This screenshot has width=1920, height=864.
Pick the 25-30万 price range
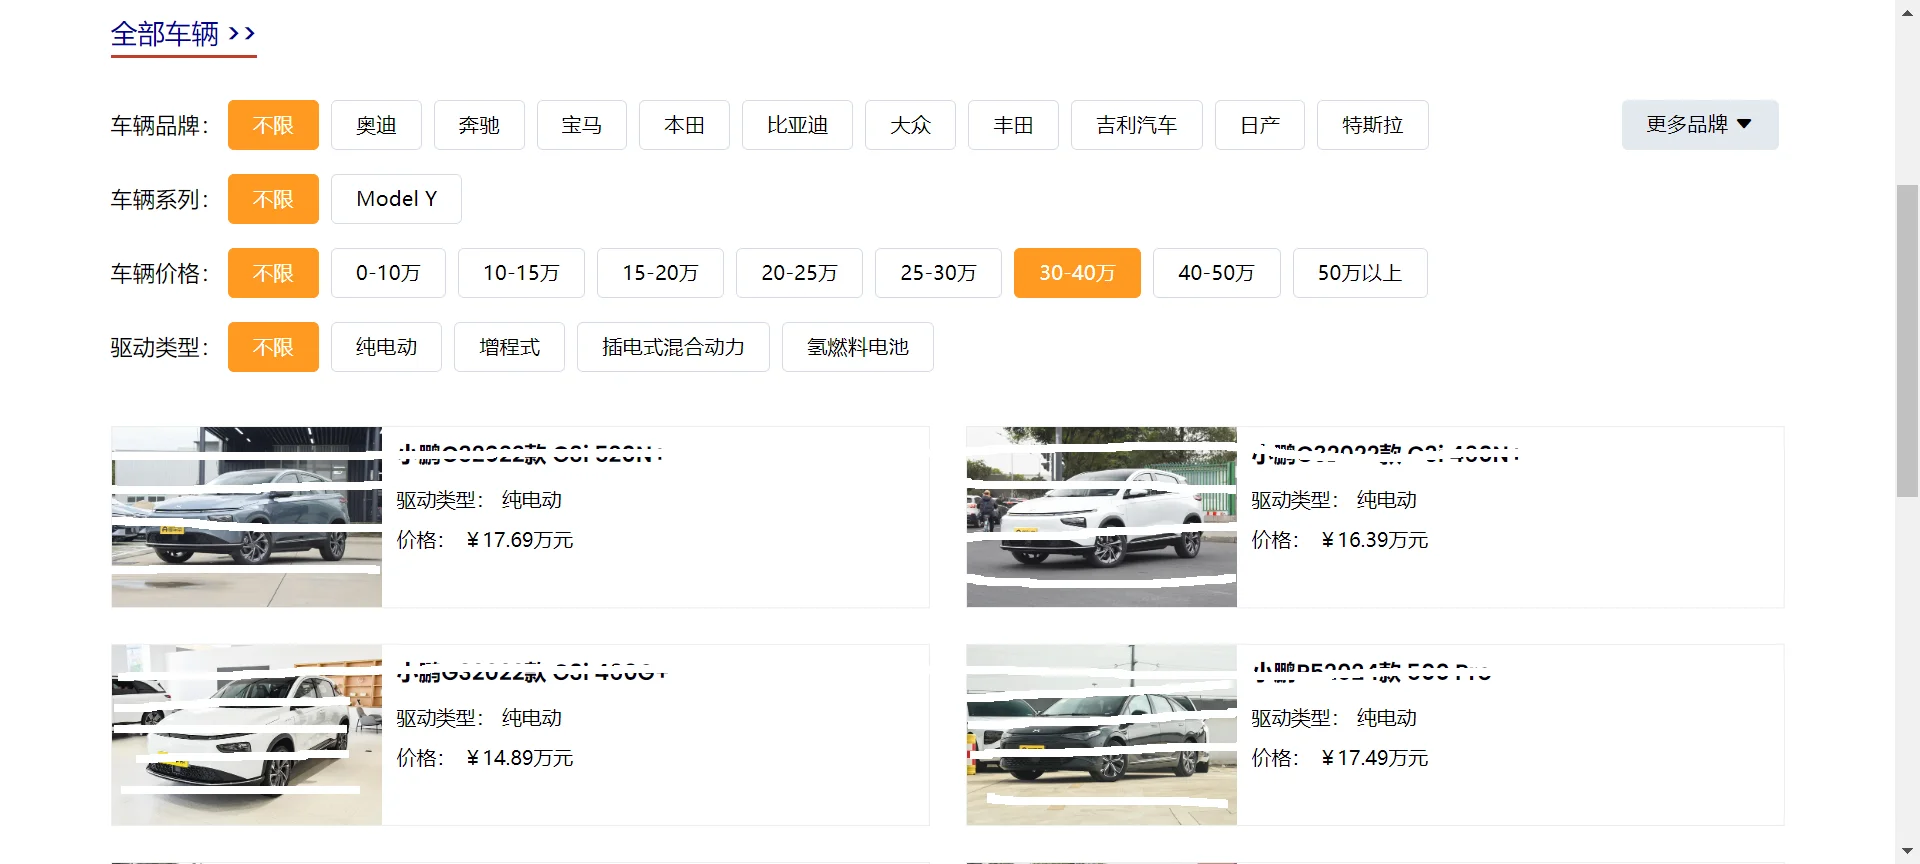(x=938, y=273)
